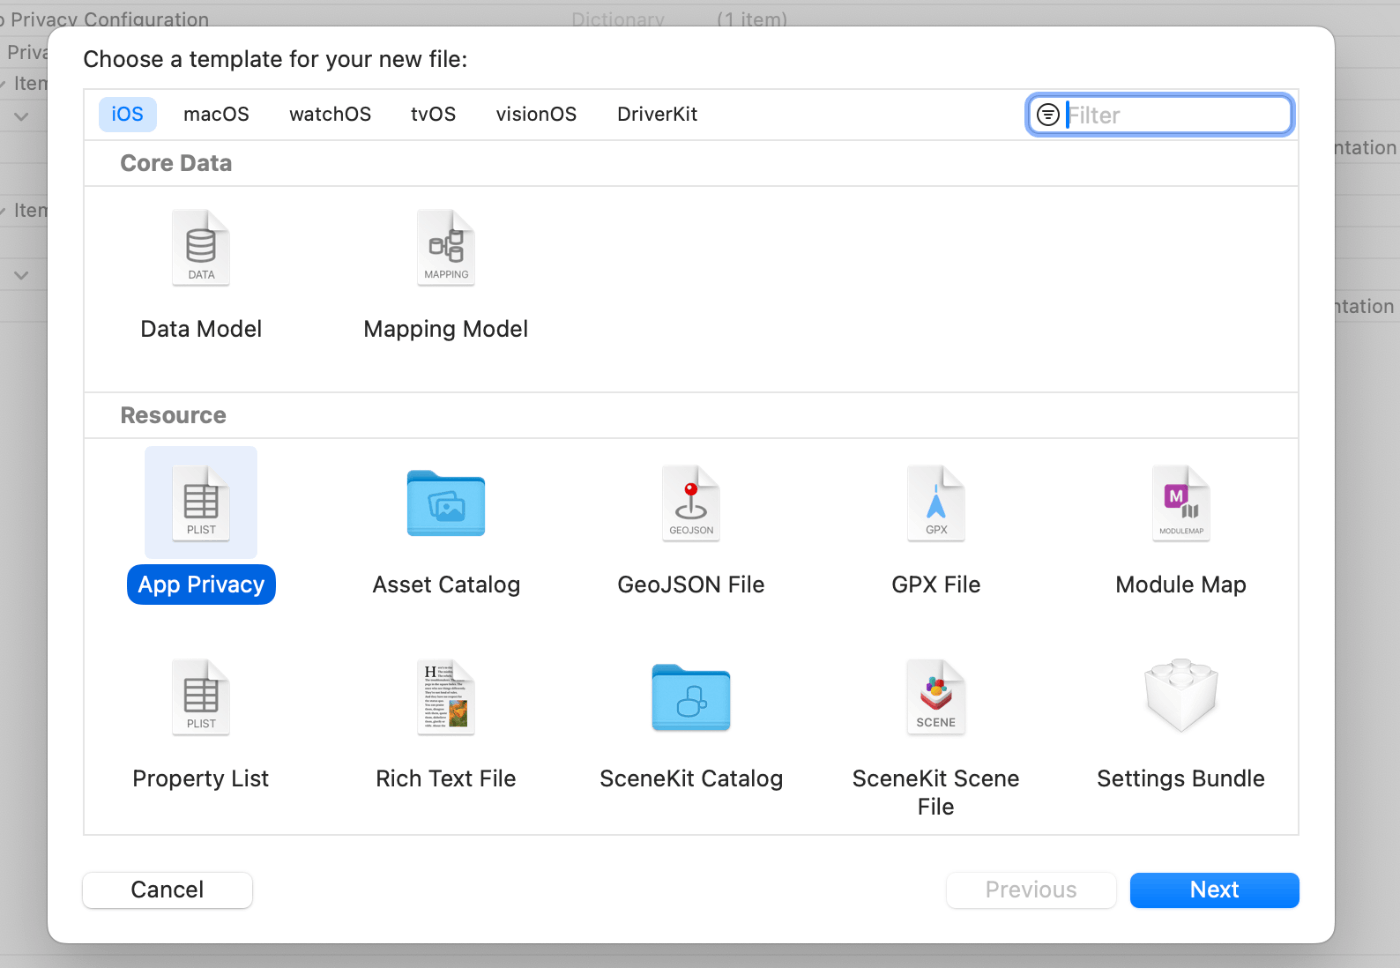Click the Settings Bundle label
Viewport: 1400px width, 968px height.
[x=1181, y=779]
